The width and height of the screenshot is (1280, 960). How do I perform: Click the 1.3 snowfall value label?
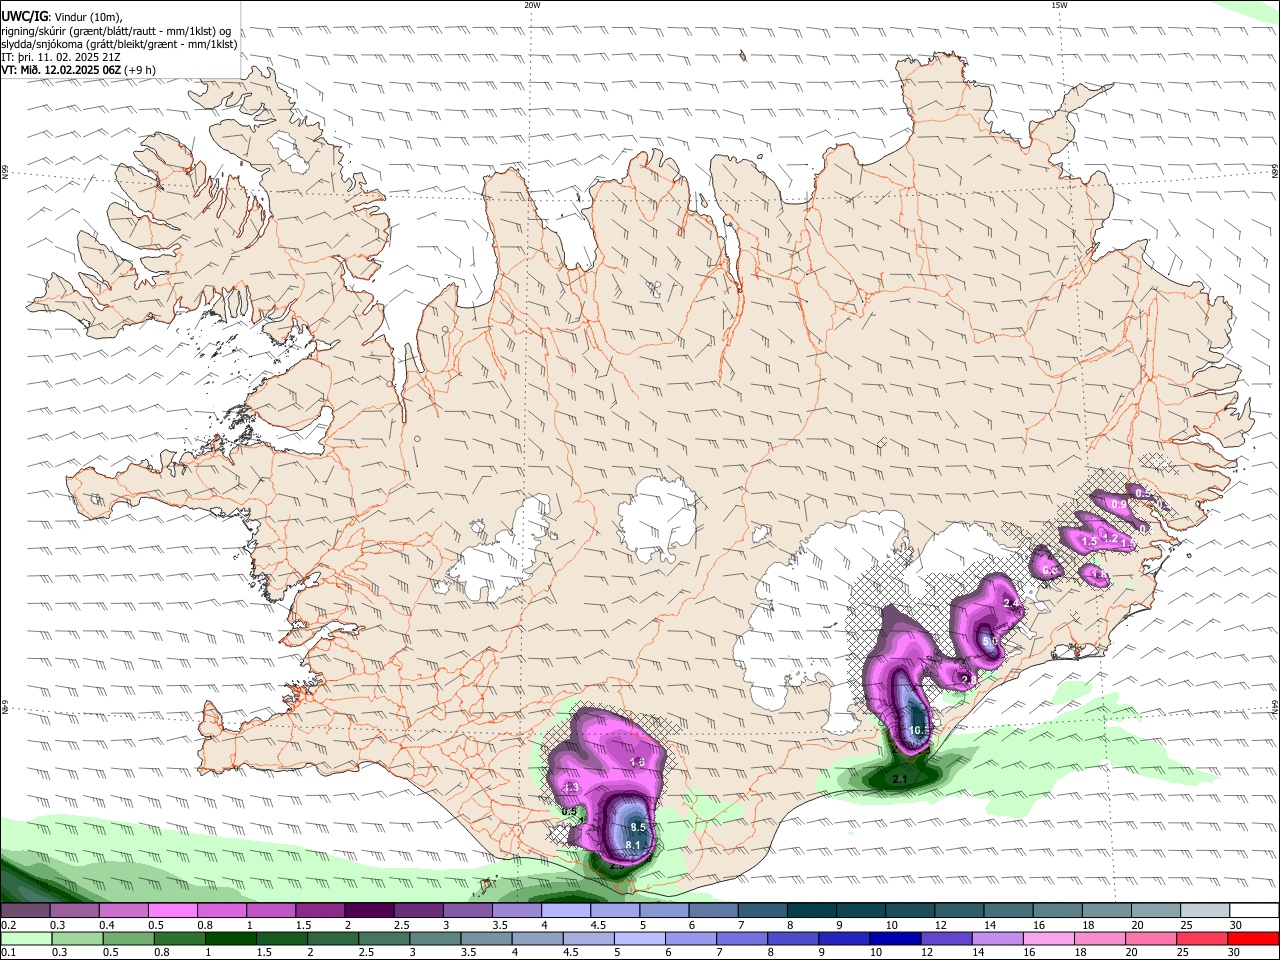(x=572, y=788)
